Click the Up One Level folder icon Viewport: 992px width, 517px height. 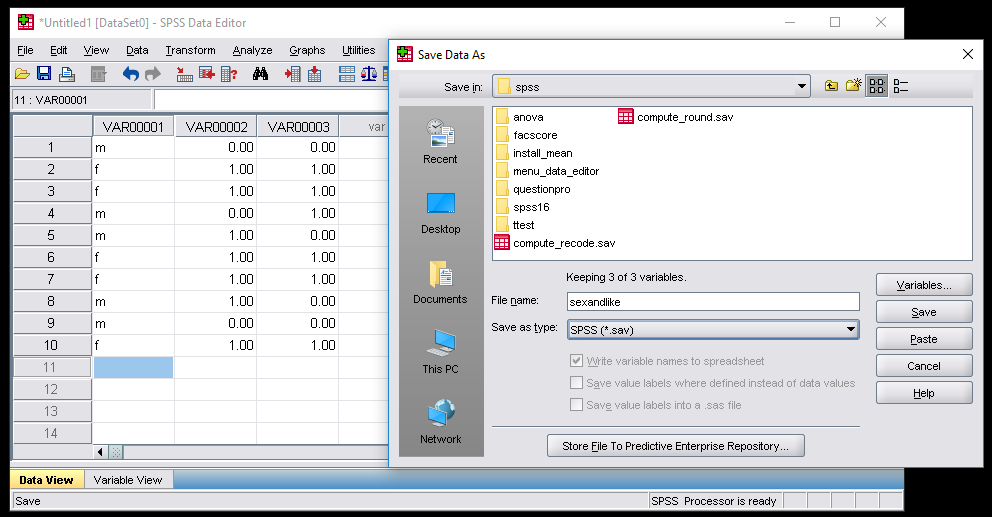tap(831, 87)
